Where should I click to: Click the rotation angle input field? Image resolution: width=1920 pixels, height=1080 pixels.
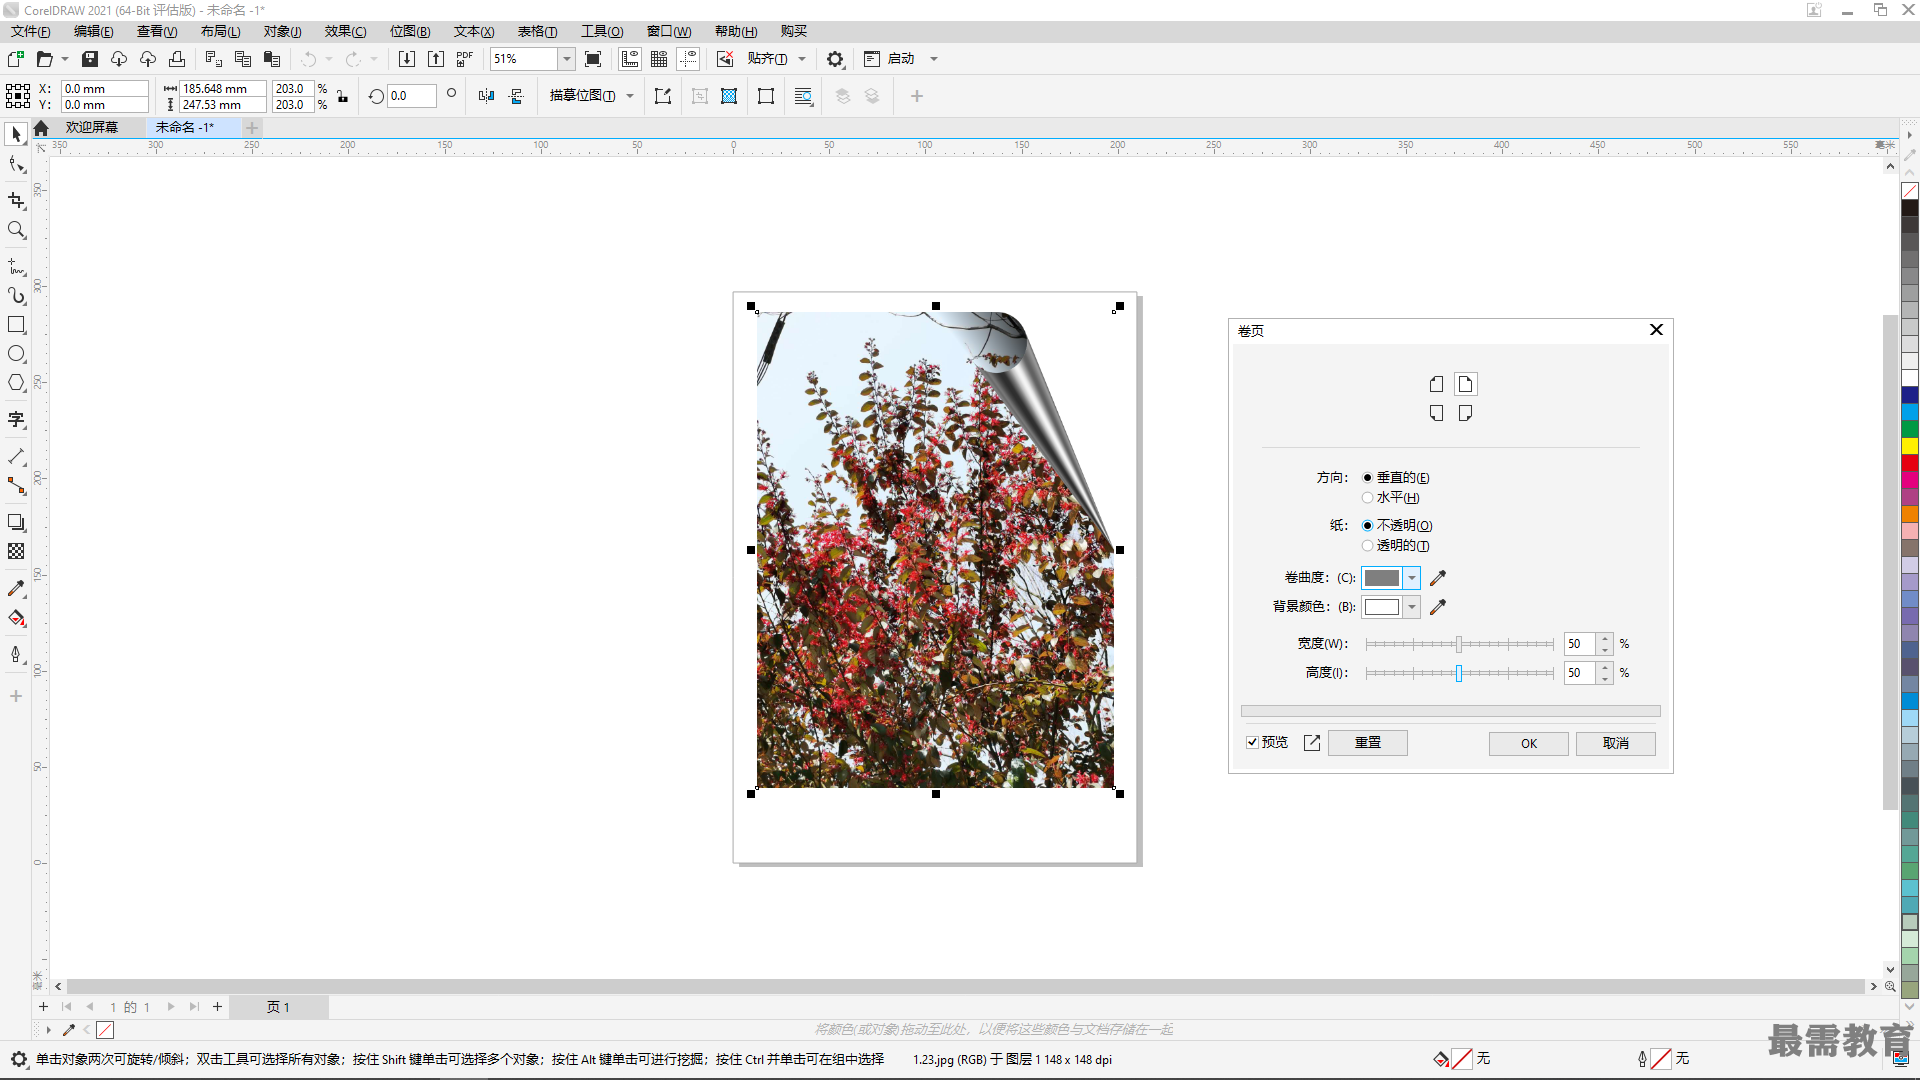[412, 96]
